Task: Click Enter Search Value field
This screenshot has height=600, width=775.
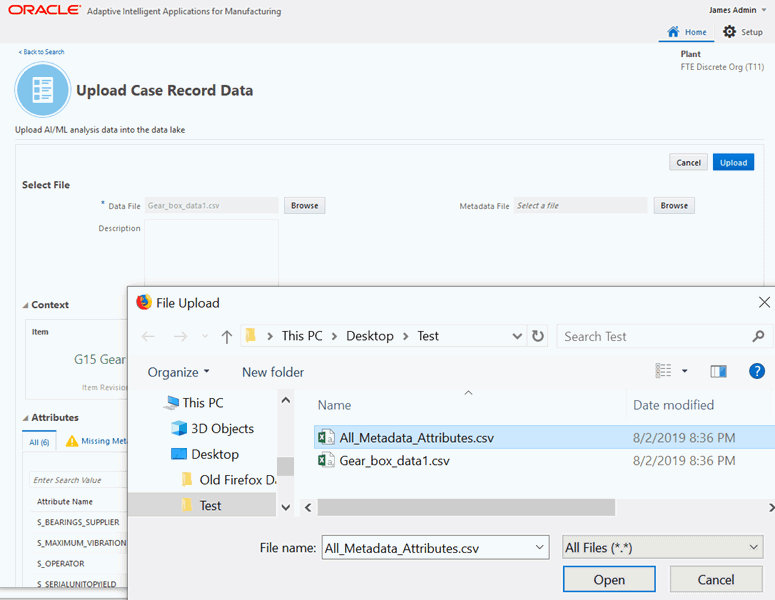Action: pyautogui.click(x=78, y=480)
